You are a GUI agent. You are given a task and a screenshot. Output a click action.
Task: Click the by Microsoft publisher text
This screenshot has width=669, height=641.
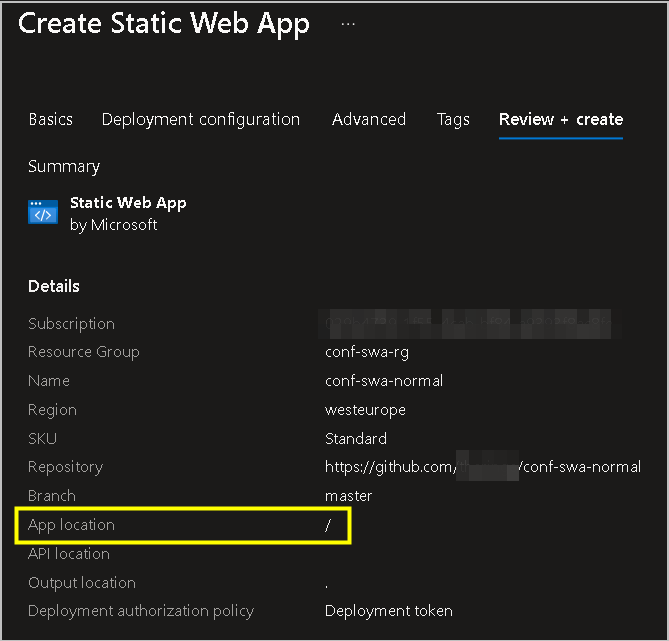[x=113, y=225]
